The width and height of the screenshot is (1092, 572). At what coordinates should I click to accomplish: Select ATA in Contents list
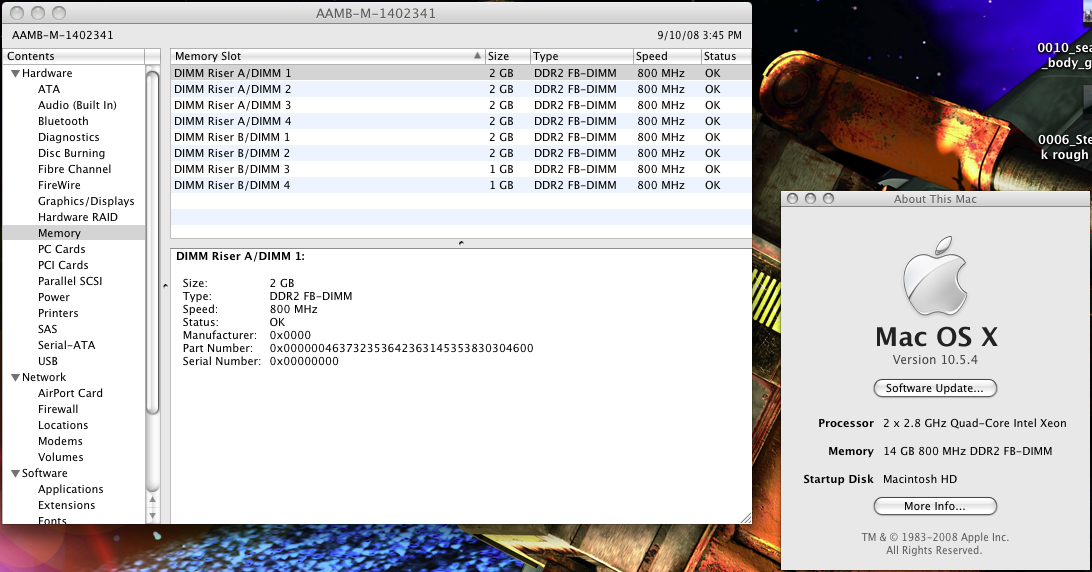click(x=49, y=89)
